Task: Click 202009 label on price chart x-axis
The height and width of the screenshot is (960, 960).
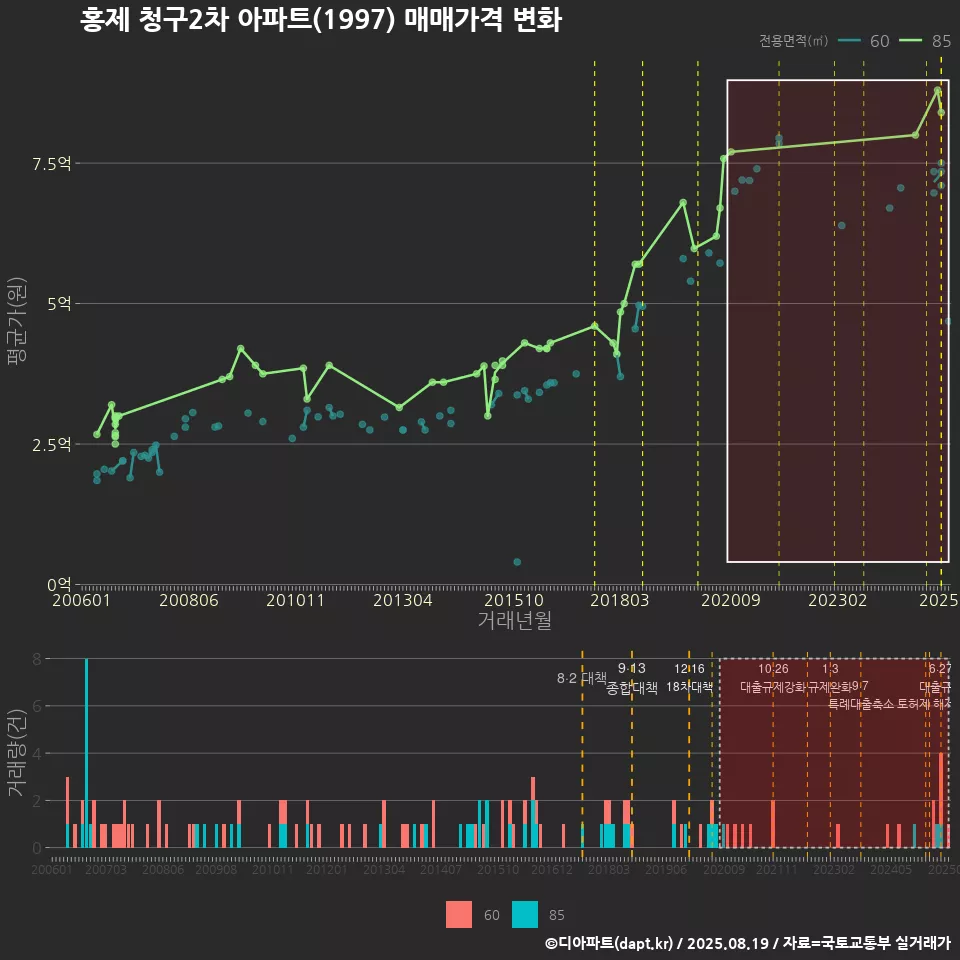Action: tap(730, 600)
